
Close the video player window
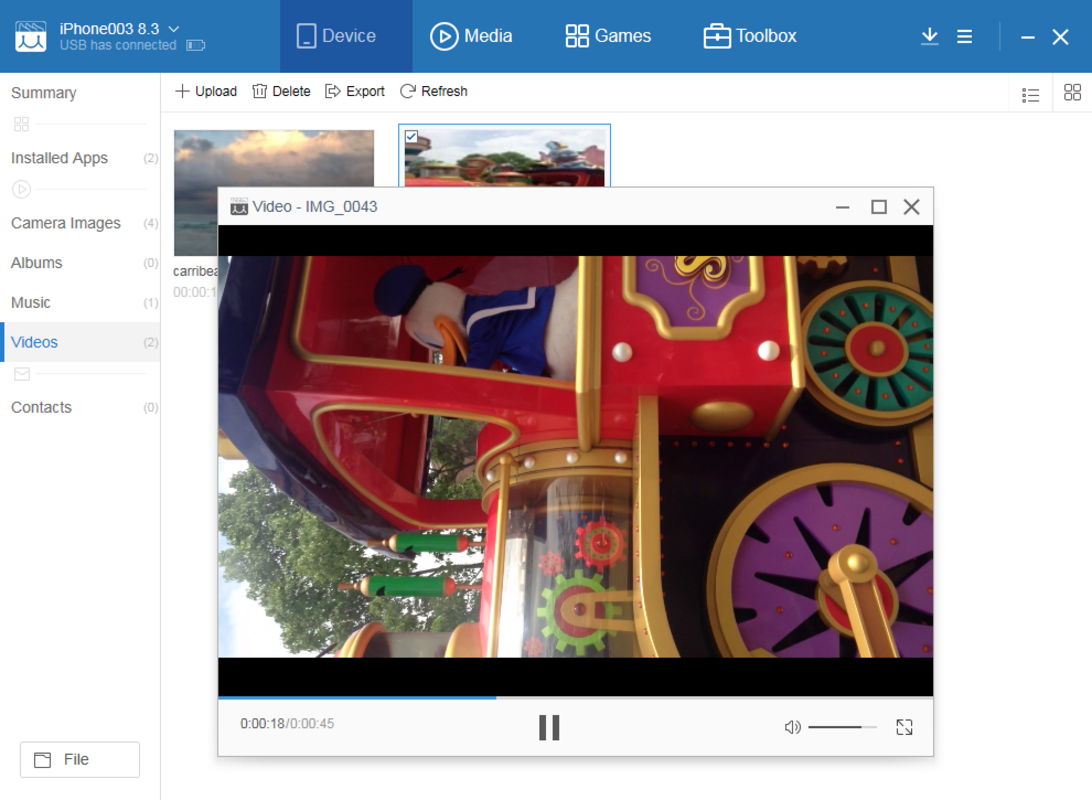(x=912, y=207)
